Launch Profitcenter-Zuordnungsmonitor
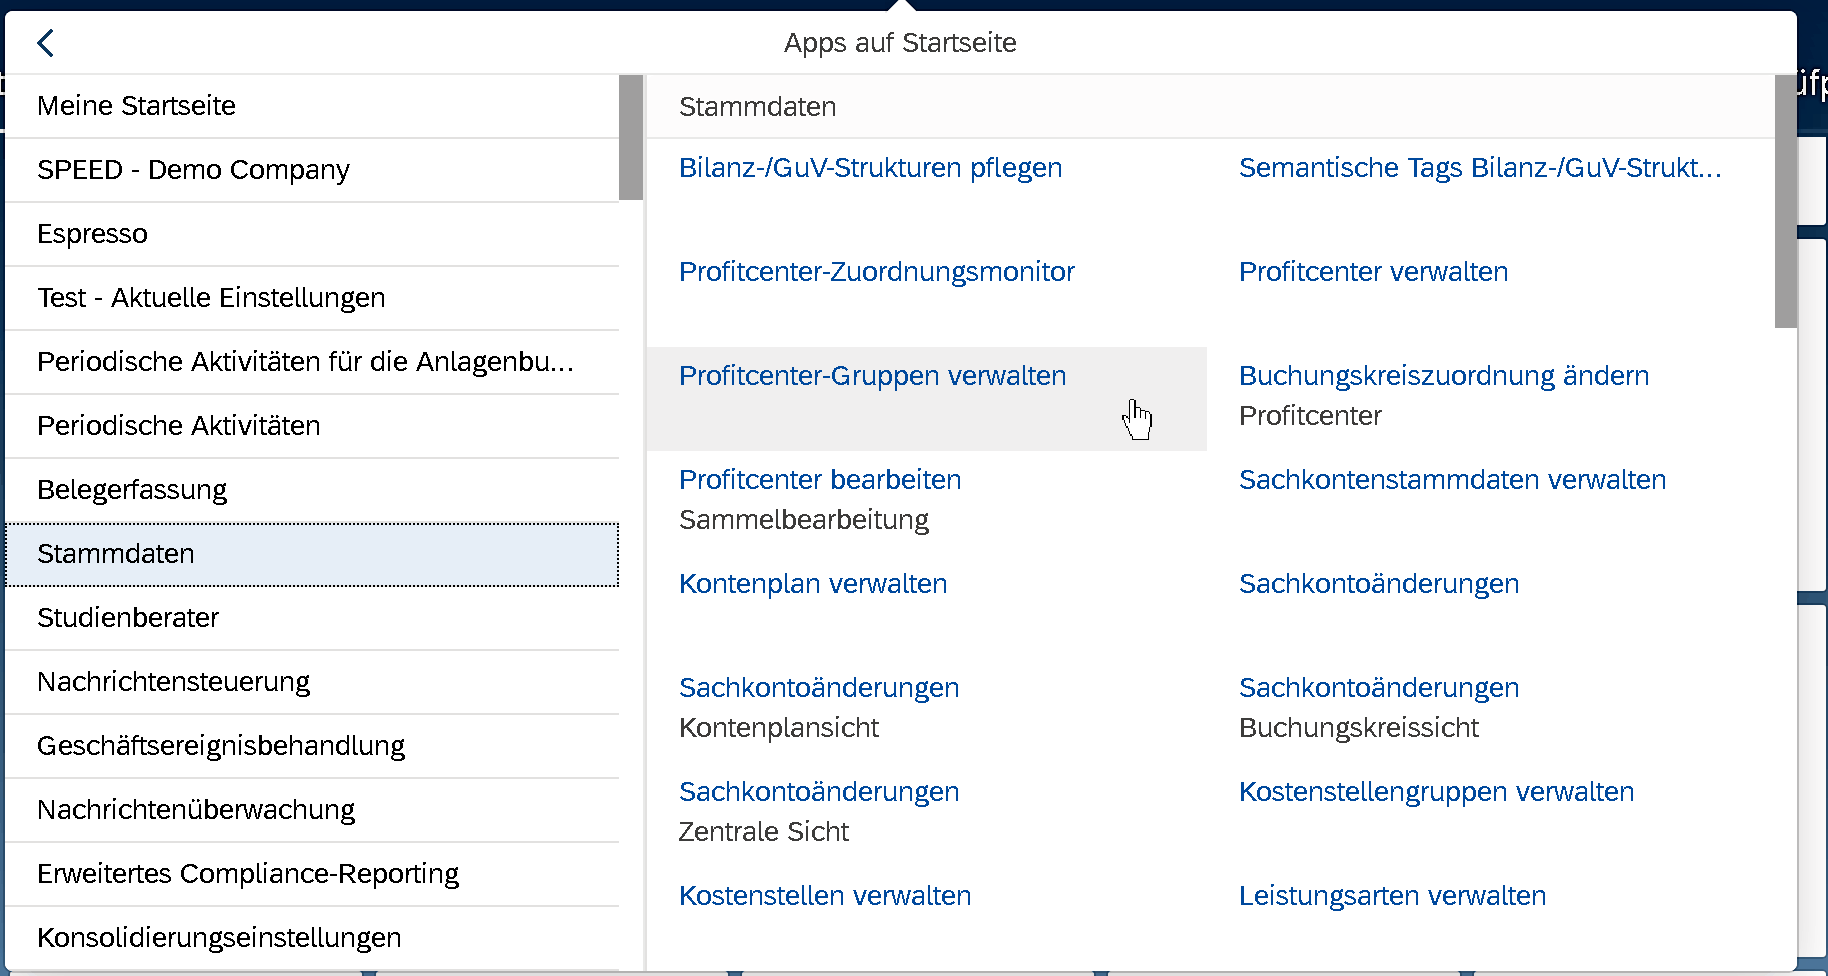Viewport: 1828px width, 976px height. click(877, 272)
